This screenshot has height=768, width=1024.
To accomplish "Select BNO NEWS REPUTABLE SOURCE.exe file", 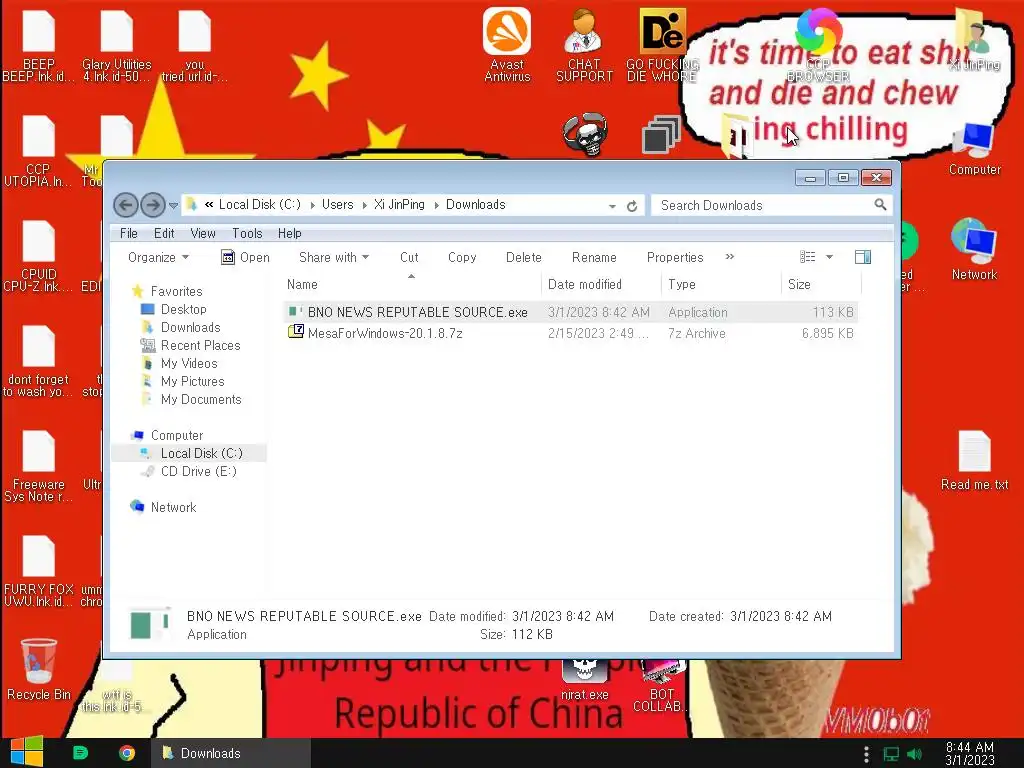I will (570, 312).
